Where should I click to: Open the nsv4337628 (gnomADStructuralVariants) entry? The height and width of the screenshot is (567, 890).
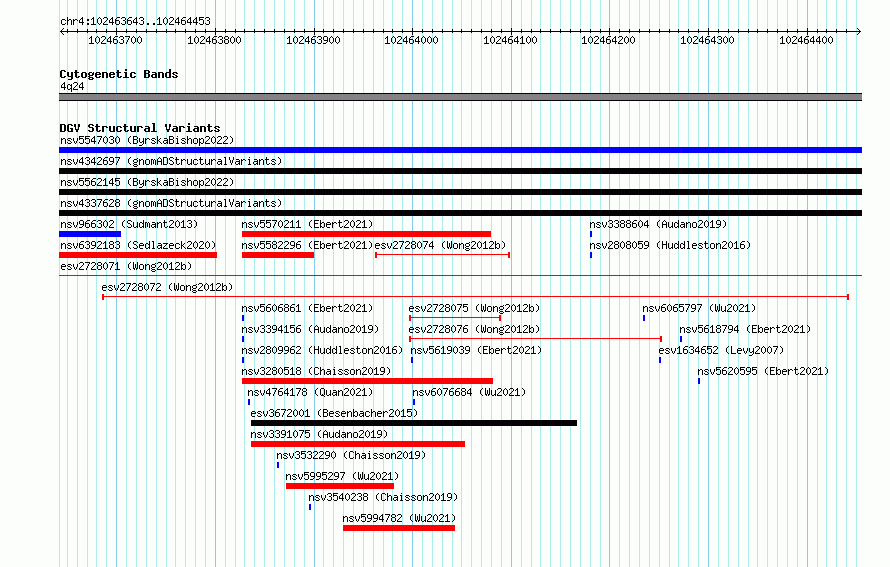(171, 203)
